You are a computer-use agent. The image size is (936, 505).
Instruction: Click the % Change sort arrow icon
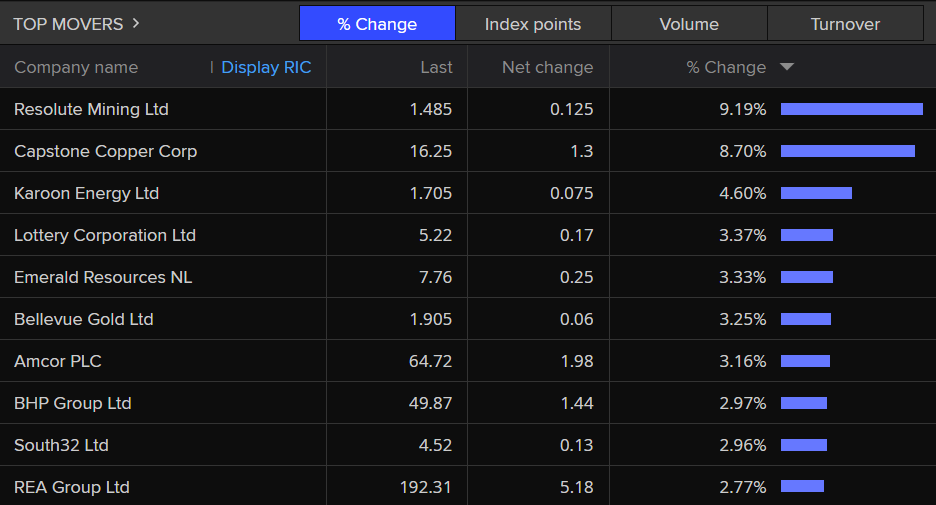(x=787, y=67)
